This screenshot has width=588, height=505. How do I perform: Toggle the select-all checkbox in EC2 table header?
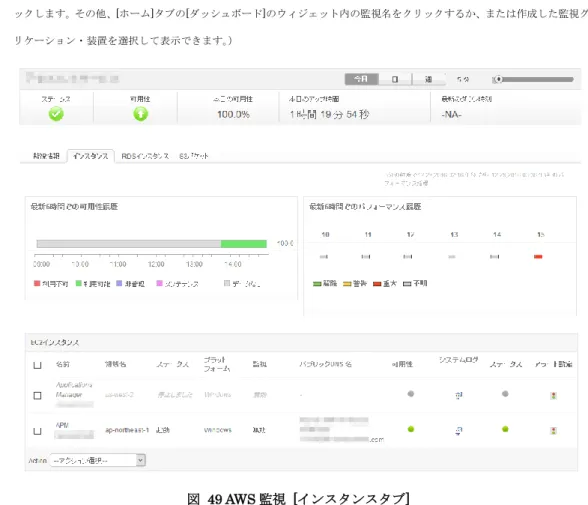(38, 365)
